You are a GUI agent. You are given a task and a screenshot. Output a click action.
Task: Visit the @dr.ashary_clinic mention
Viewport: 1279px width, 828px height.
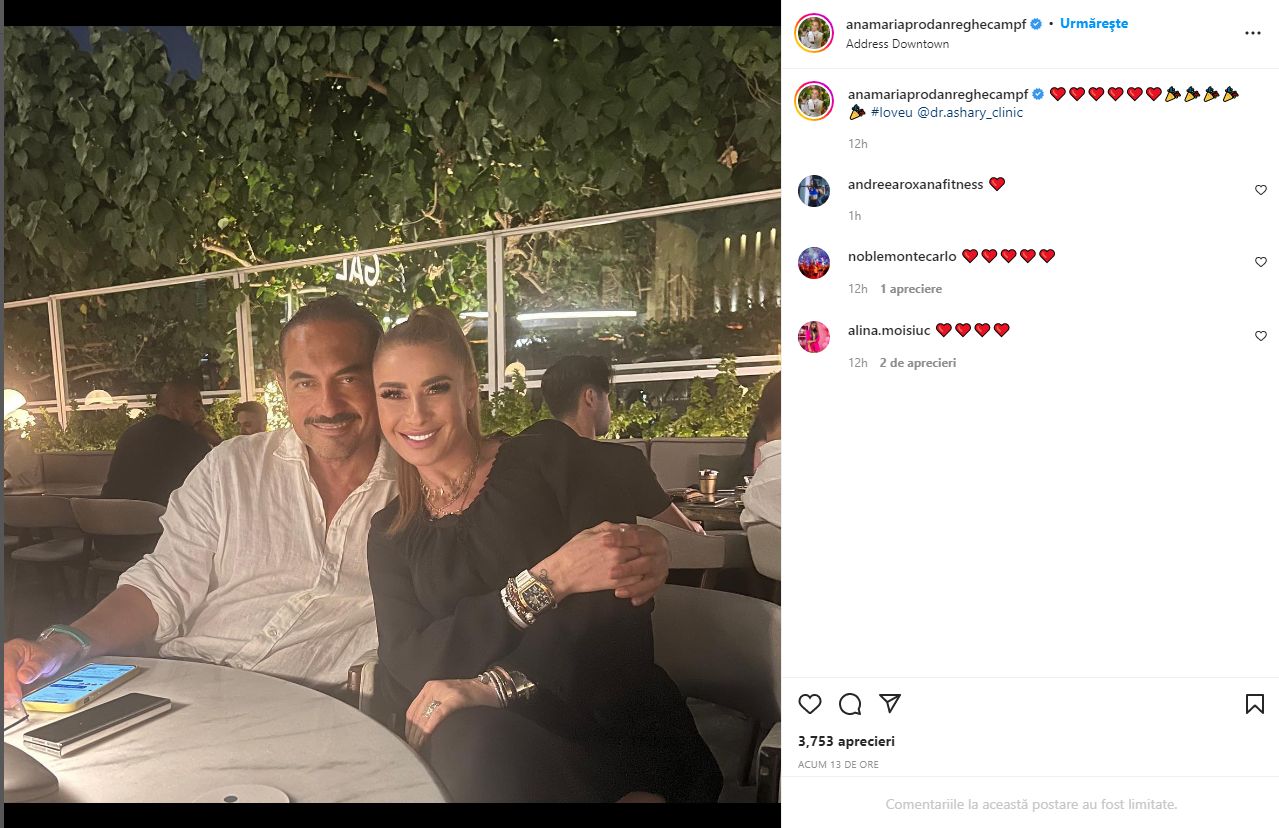pos(968,113)
